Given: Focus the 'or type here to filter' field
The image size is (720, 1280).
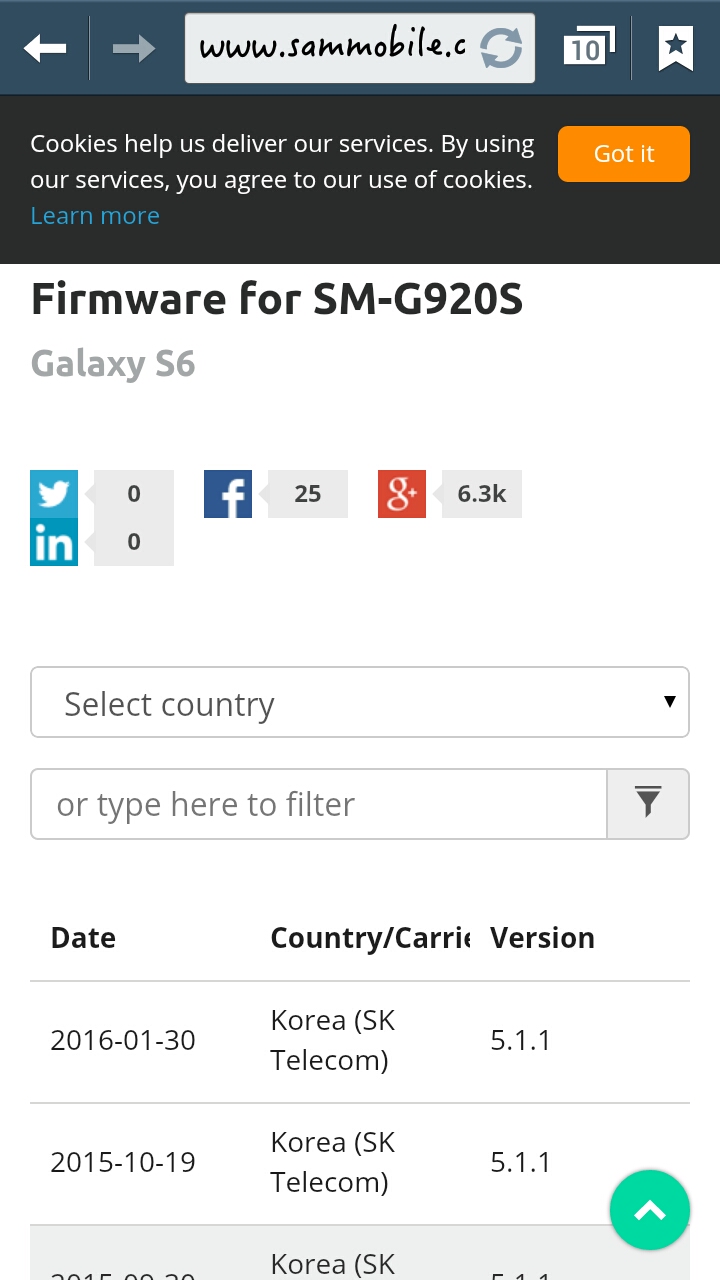Looking at the screenshot, I should pyautogui.click(x=319, y=803).
